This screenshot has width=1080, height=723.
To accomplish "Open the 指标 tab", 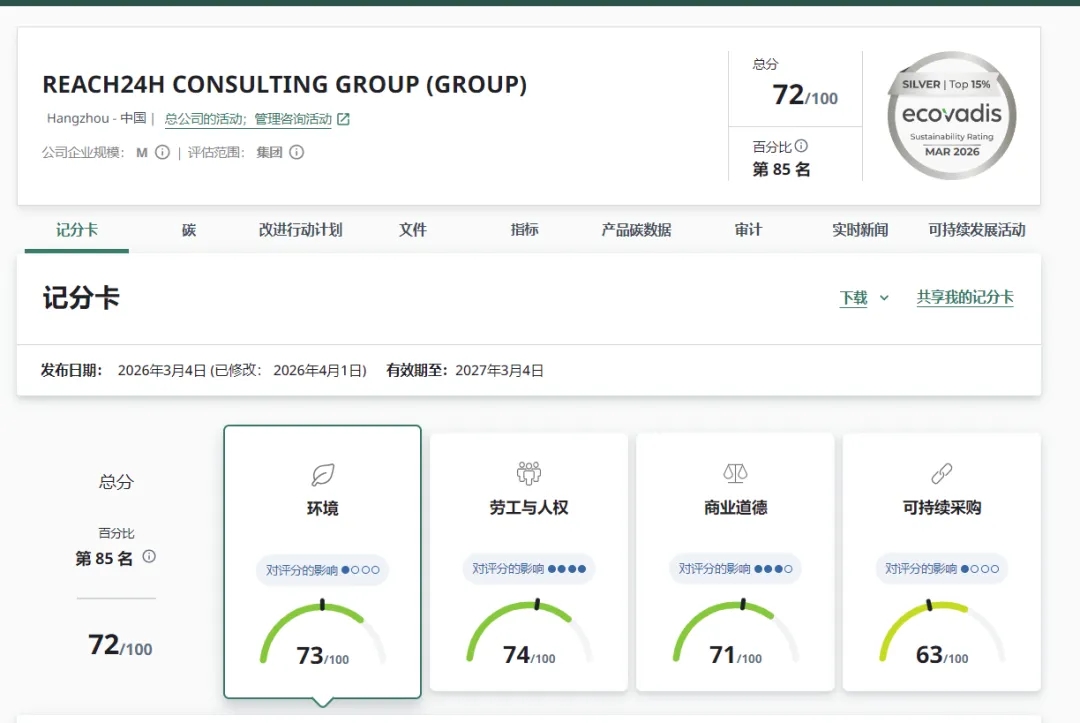I will (524, 230).
